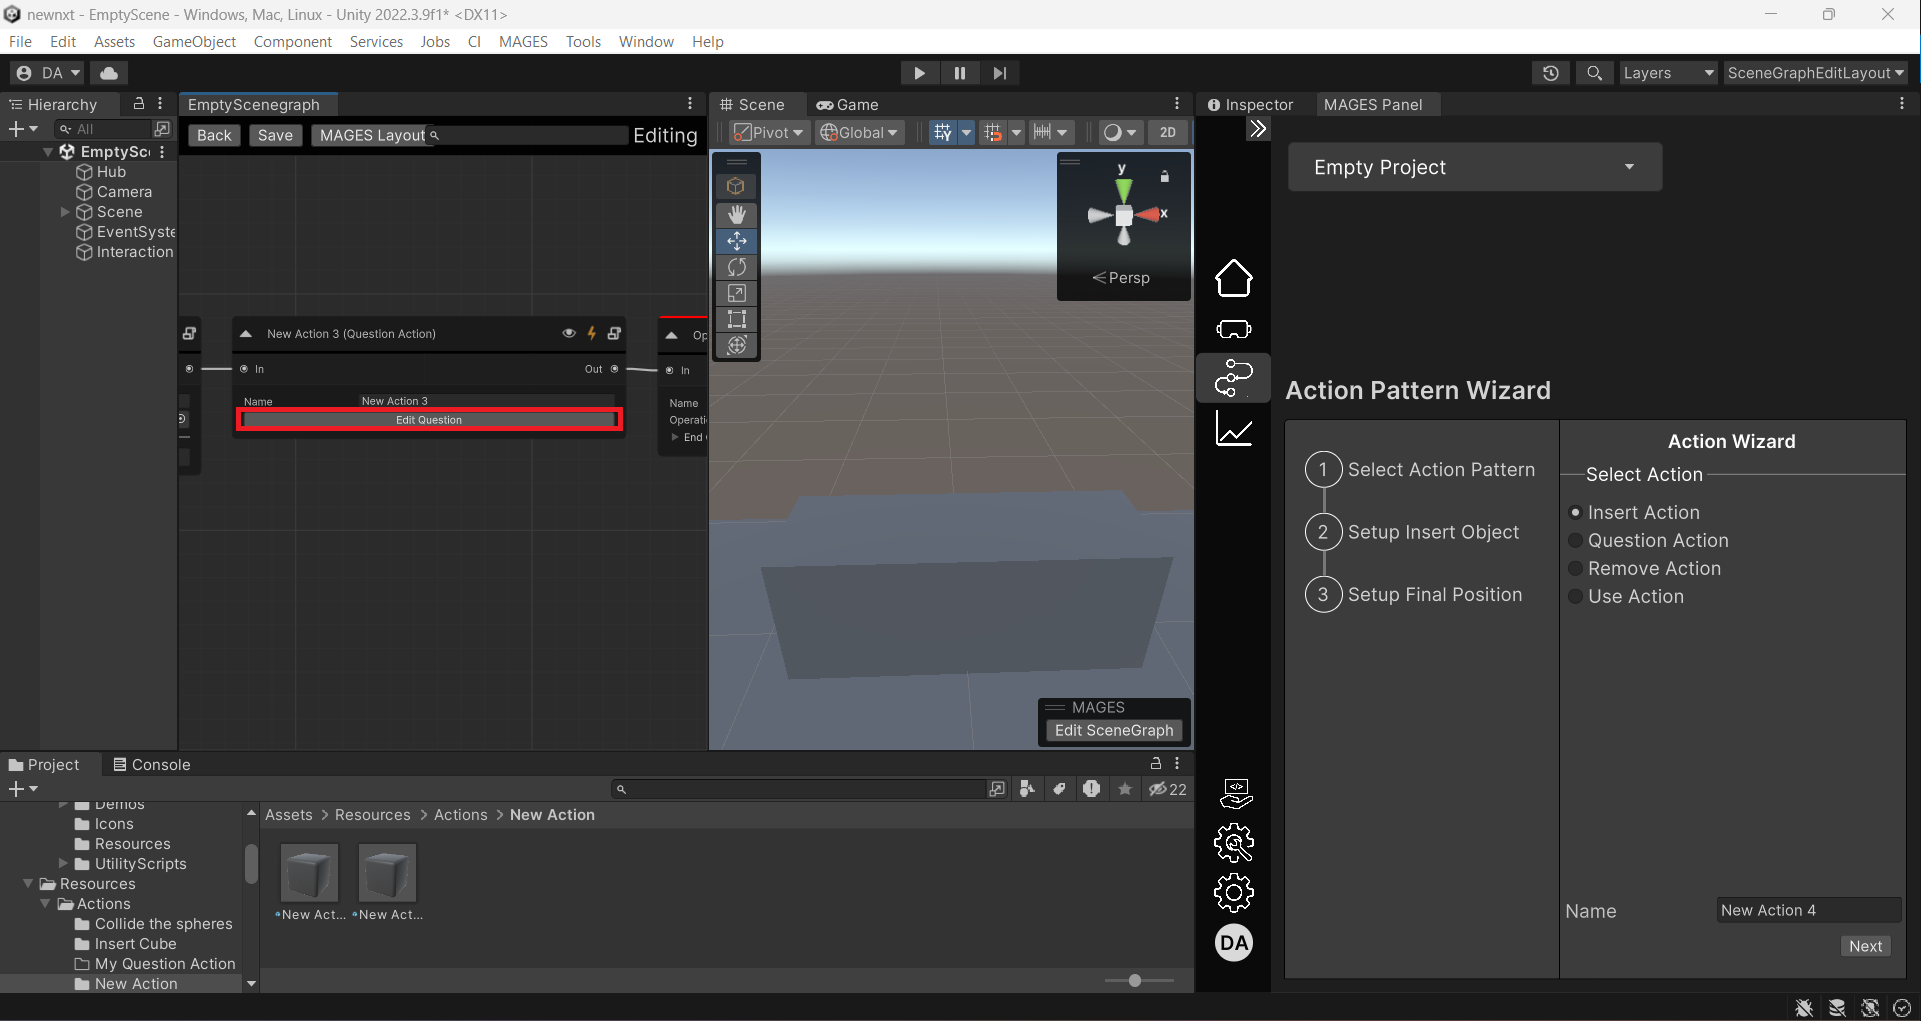The width and height of the screenshot is (1921, 1021).
Task: Open the Undo History icon in top toolbar
Action: (1550, 73)
